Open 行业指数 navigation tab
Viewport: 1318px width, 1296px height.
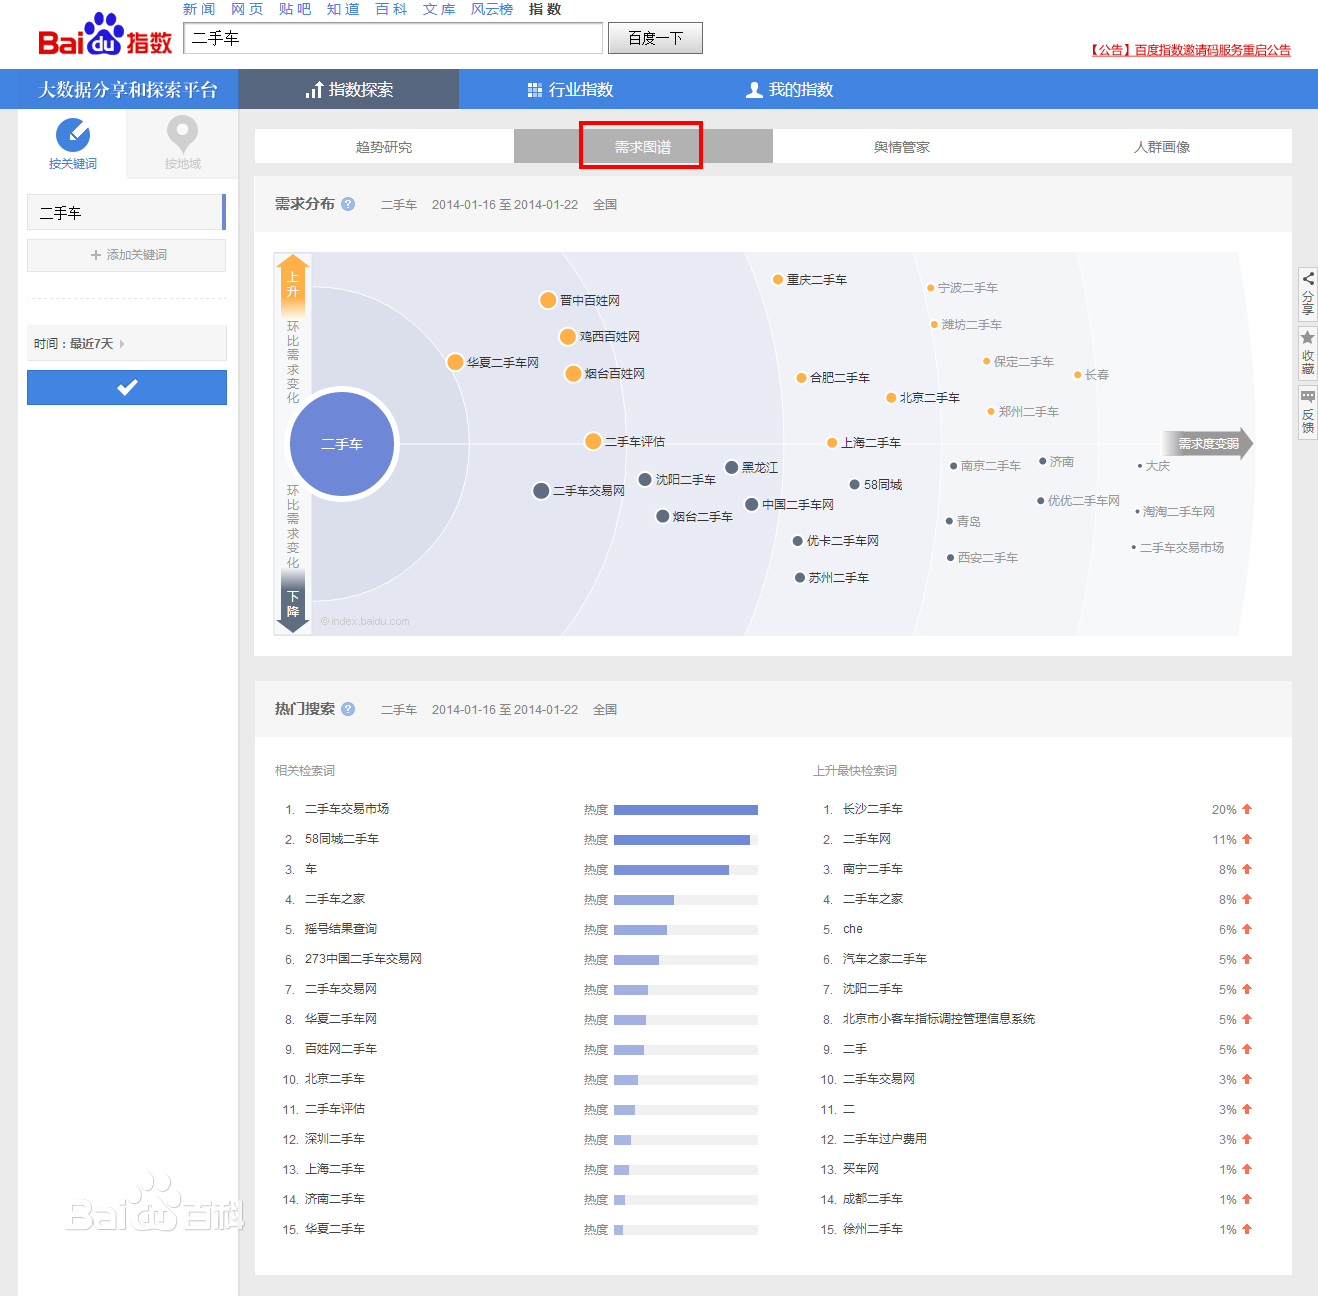(x=570, y=89)
